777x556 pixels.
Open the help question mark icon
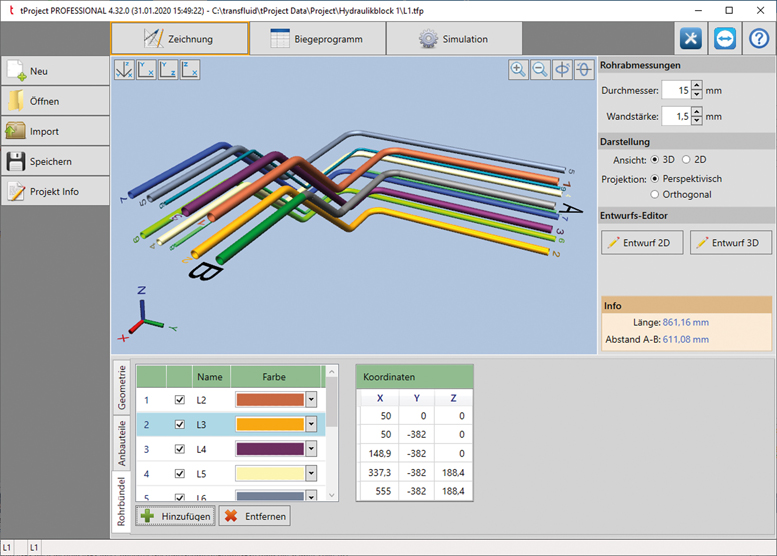pos(759,38)
